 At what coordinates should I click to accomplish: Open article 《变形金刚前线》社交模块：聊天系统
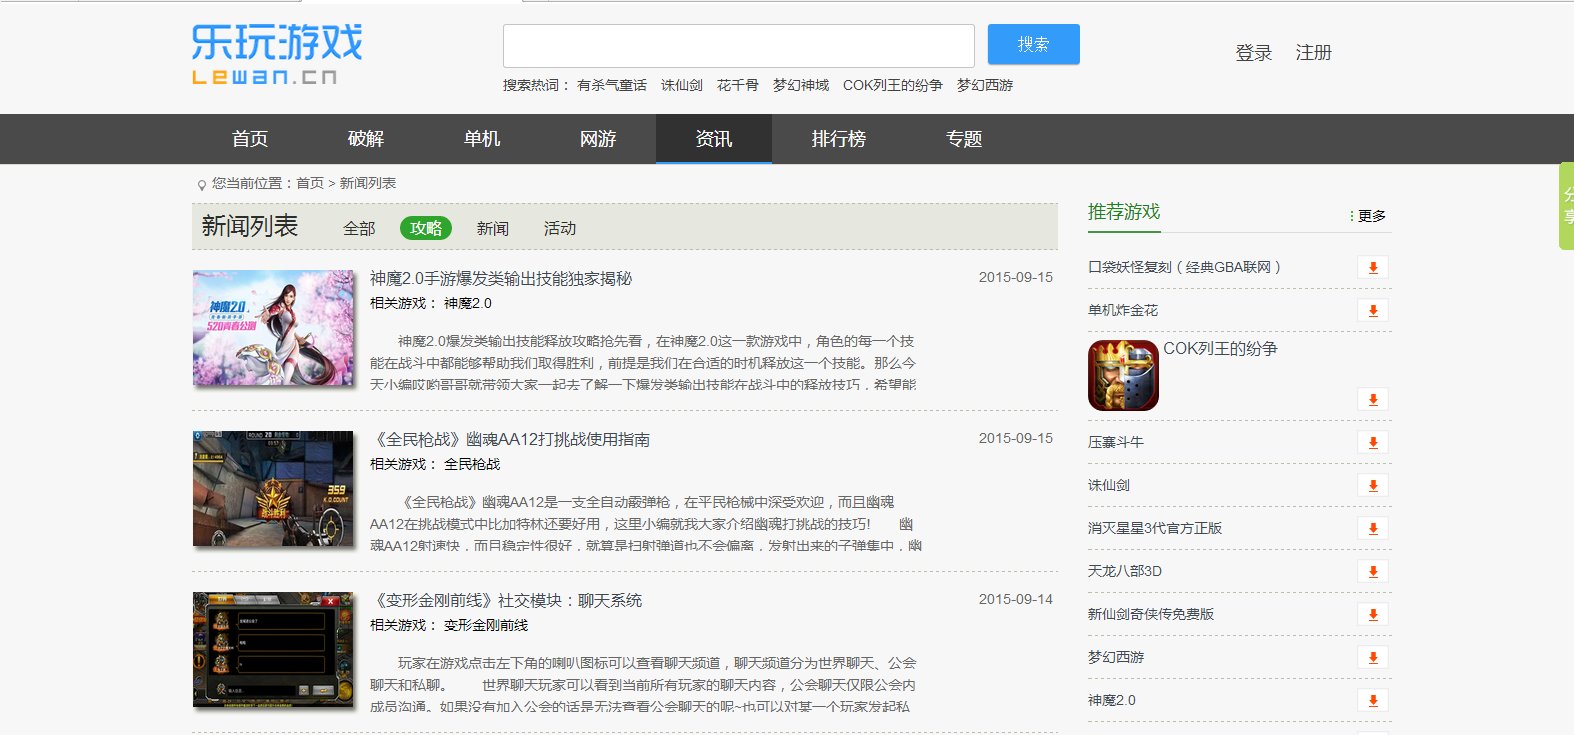[x=506, y=600]
